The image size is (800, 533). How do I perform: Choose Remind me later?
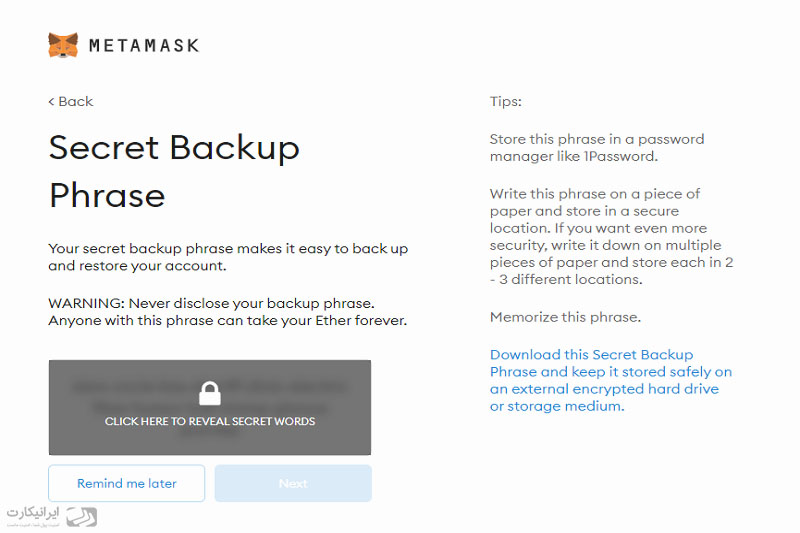(127, 483)
